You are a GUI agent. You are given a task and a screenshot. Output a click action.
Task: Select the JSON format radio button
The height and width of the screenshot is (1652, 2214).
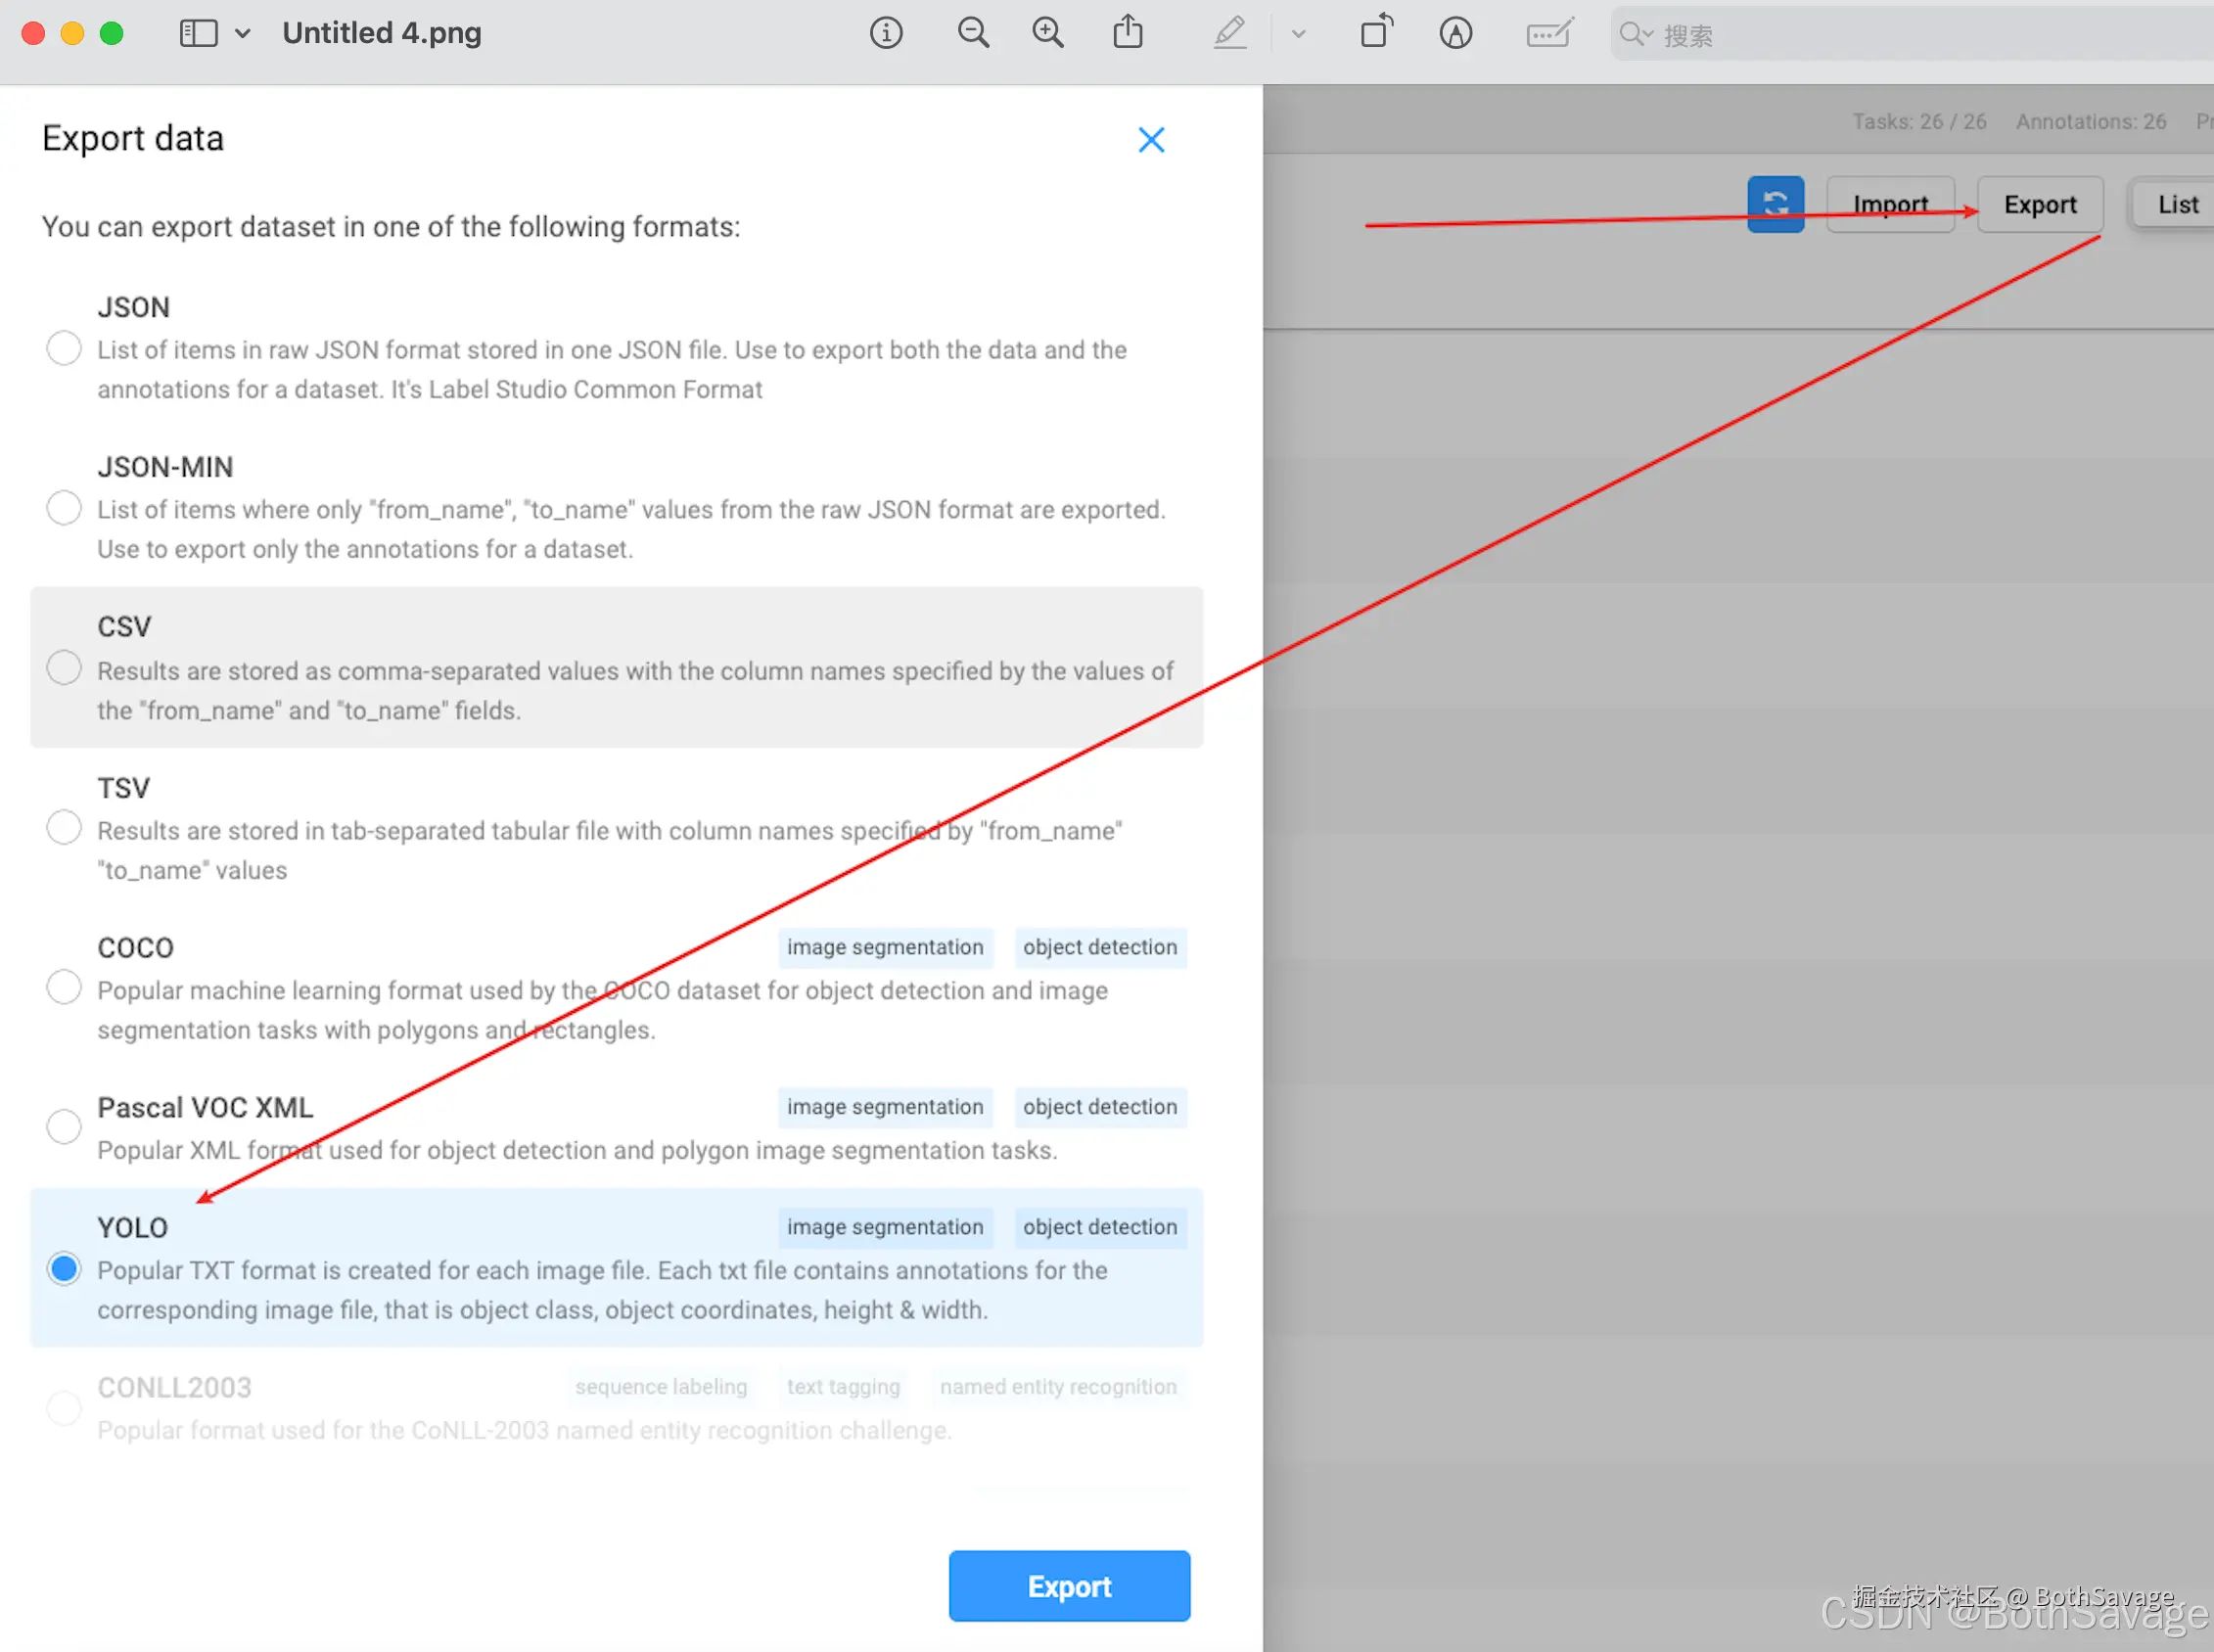tap(64, 348)
